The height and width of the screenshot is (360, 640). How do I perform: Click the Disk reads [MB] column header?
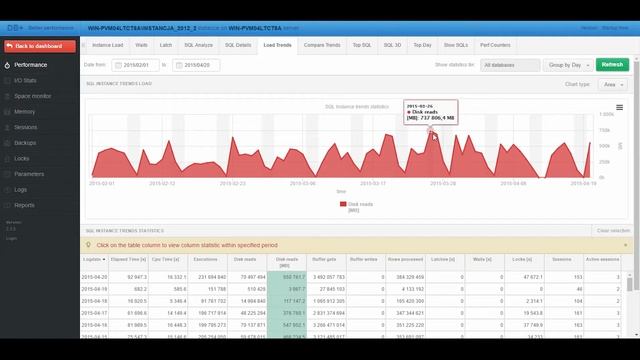[x=287, y=262]
